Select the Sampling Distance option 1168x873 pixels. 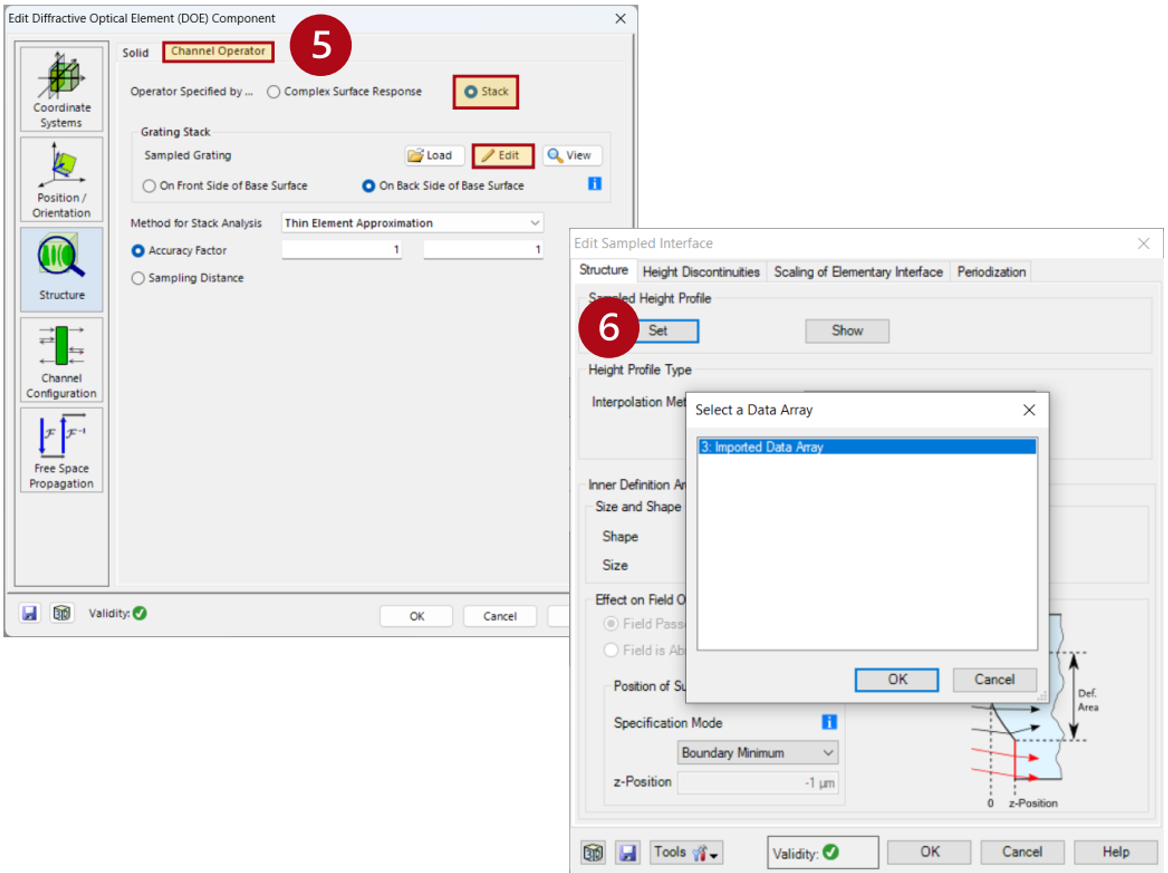point(188,278)
